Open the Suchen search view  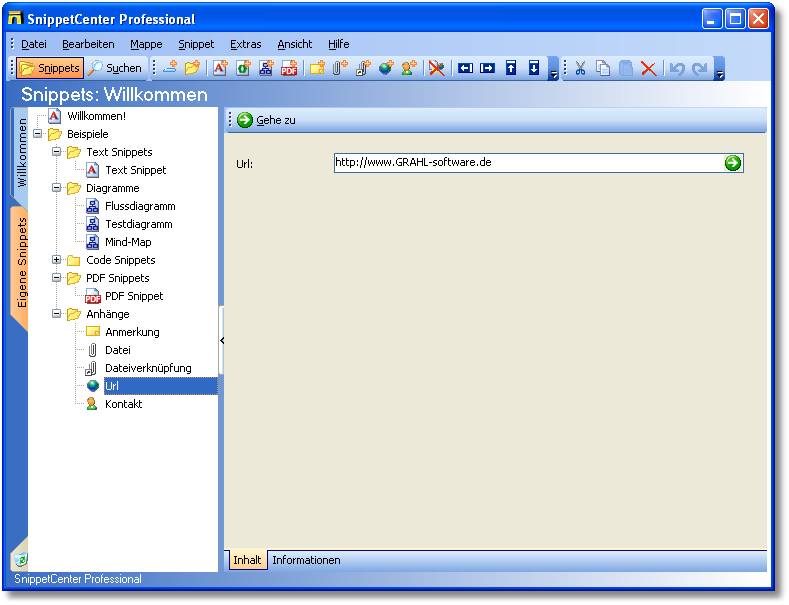[x=114, y=68]
